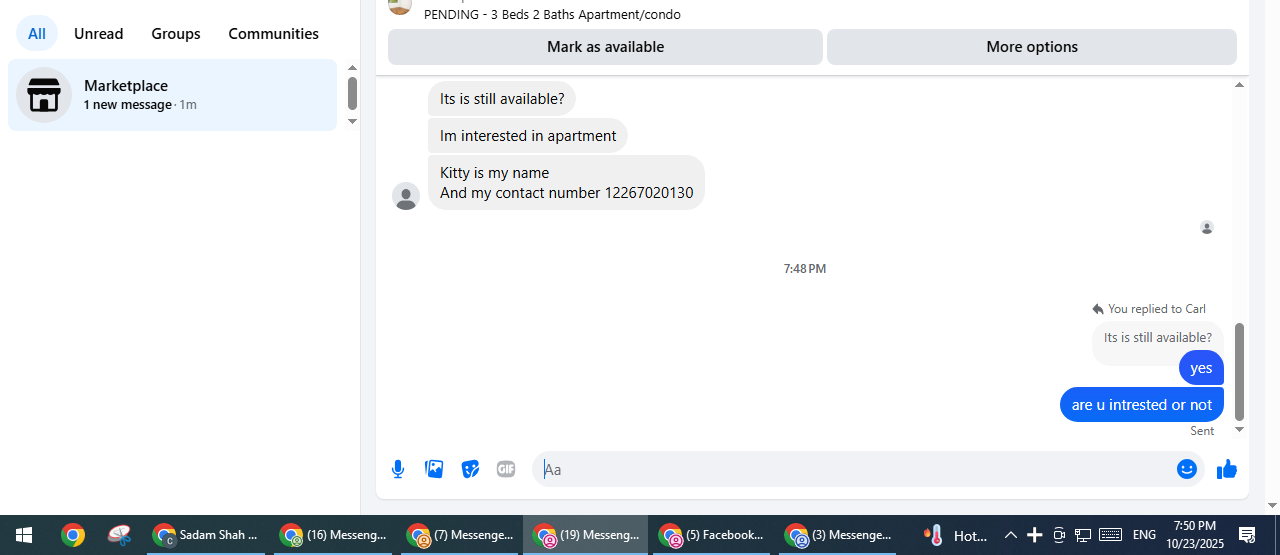Focus the message text input field
The image size is (1280, 555).
point(855,469)
